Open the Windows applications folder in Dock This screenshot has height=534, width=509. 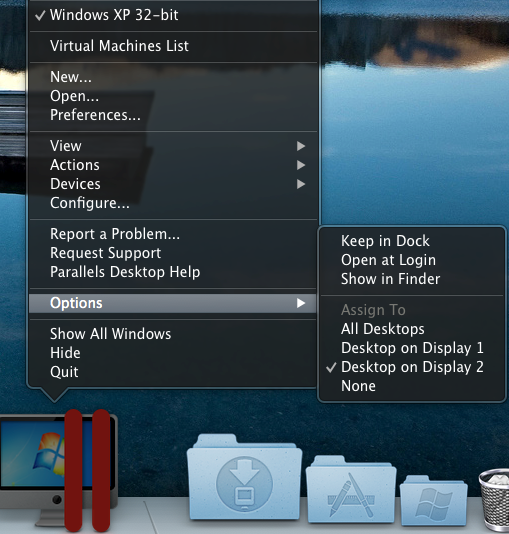click(x=433, y=500)
